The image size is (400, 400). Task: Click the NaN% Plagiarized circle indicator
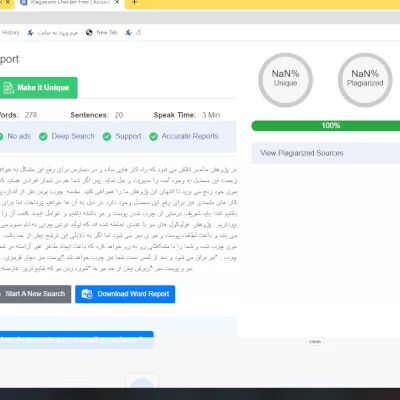coord(365,80)
